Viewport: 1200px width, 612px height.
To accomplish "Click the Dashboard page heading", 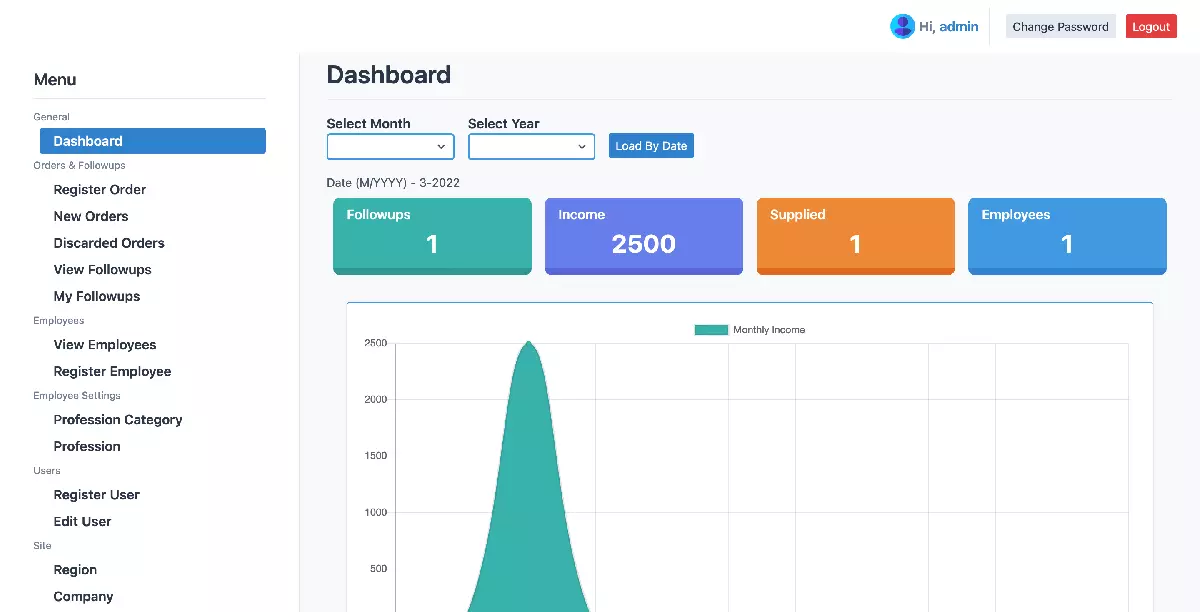I will (389, 75).
